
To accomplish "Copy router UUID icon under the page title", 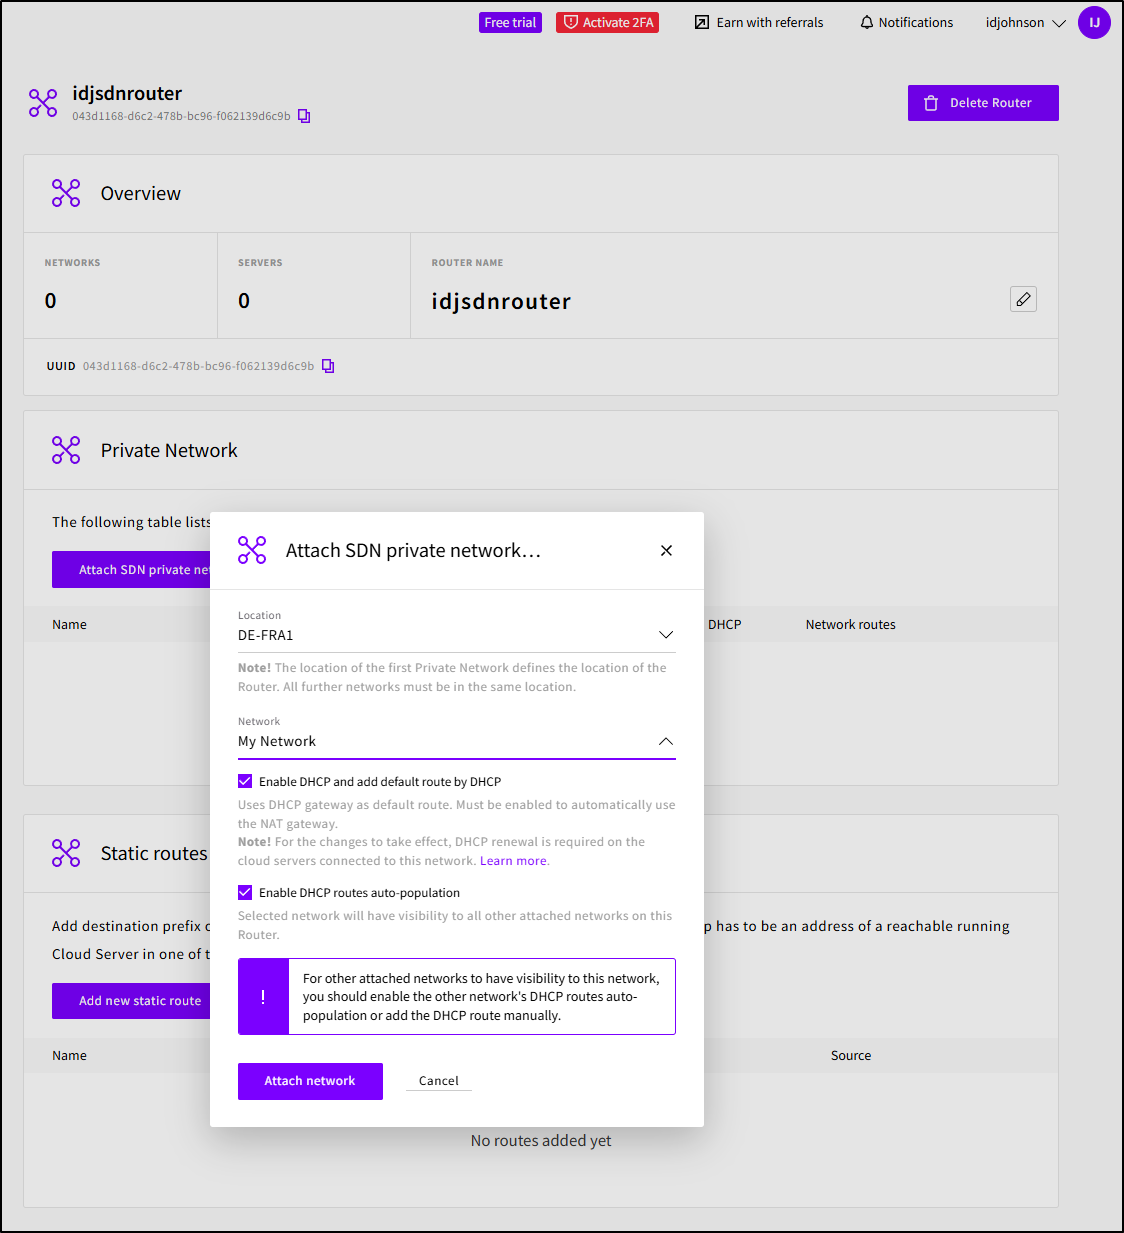I will pos(304,116).
